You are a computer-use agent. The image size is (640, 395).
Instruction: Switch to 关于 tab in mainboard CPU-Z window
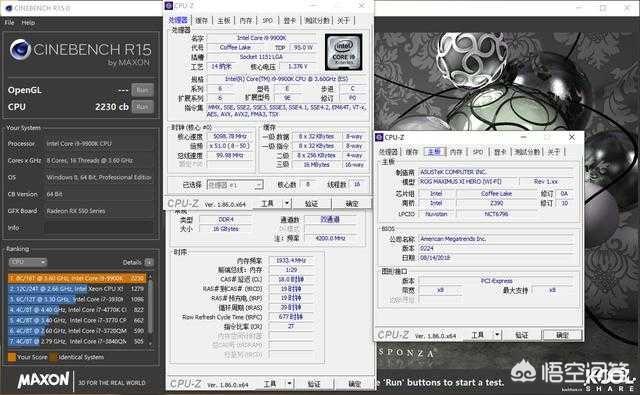pos(554,152)
